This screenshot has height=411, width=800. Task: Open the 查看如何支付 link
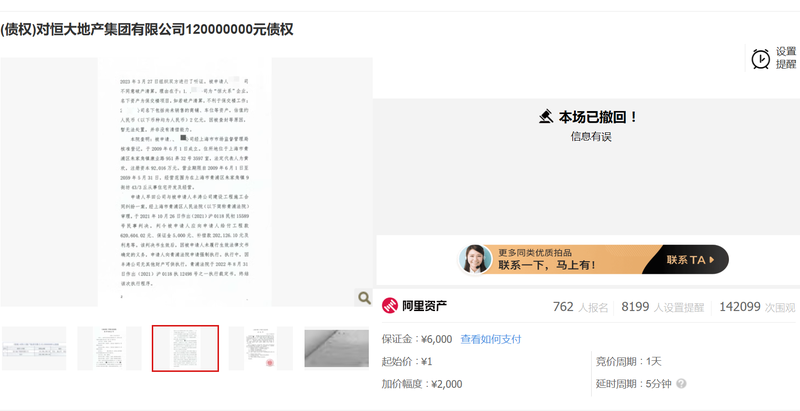tap(491, 339)
